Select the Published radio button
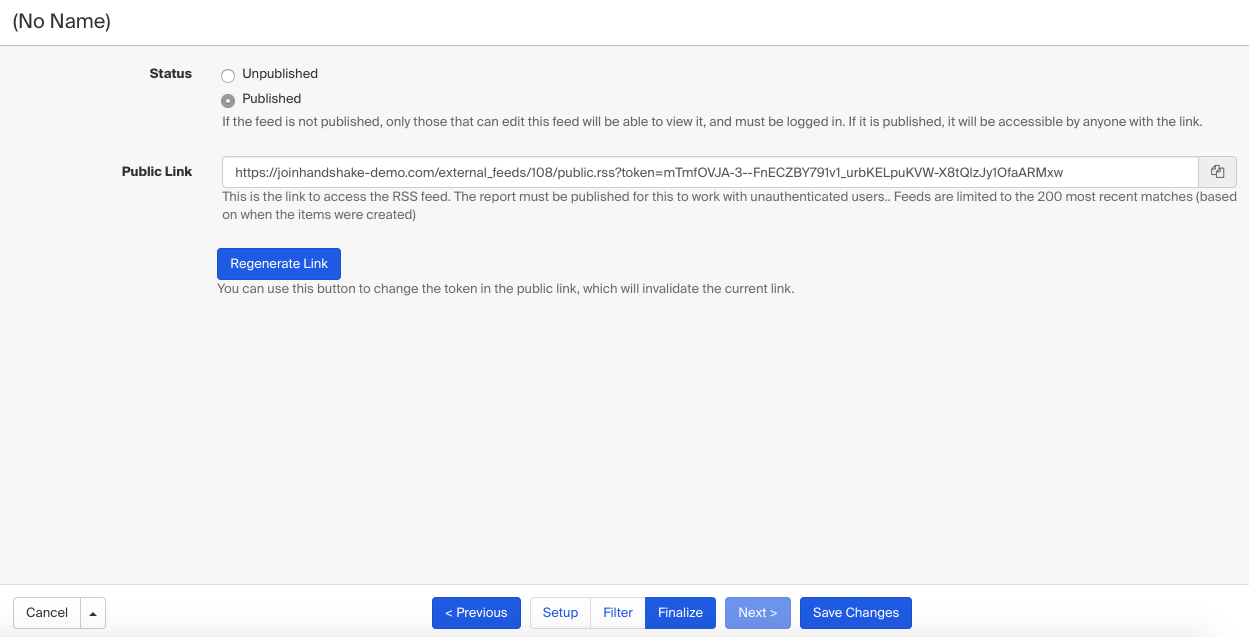Image resolution: width=1249 pixels, height=637 pixels. (228, 100)
